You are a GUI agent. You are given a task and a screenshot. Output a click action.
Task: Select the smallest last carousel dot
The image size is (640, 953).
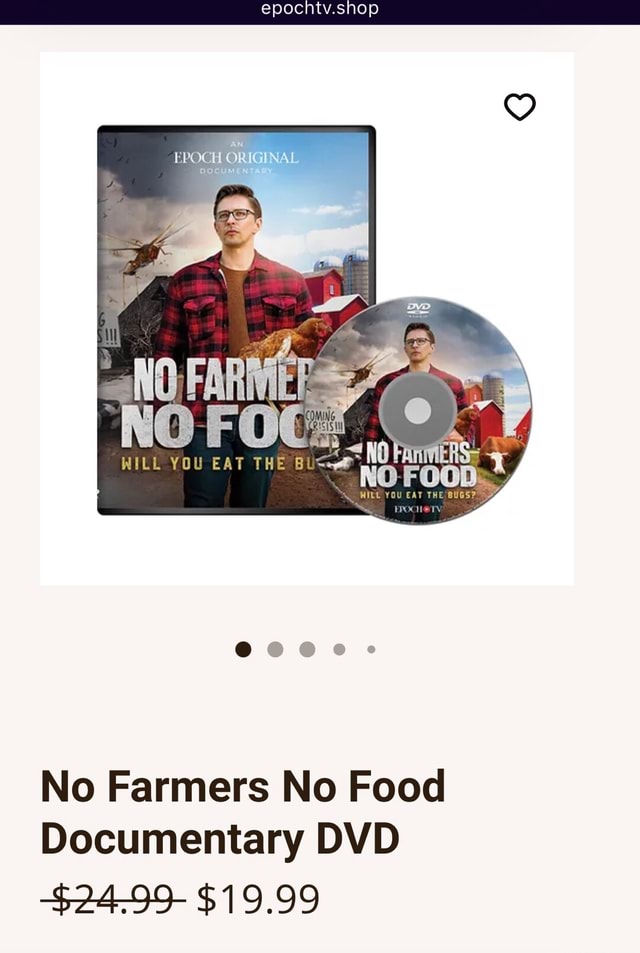pyautogui.click(x=371, y=649)
